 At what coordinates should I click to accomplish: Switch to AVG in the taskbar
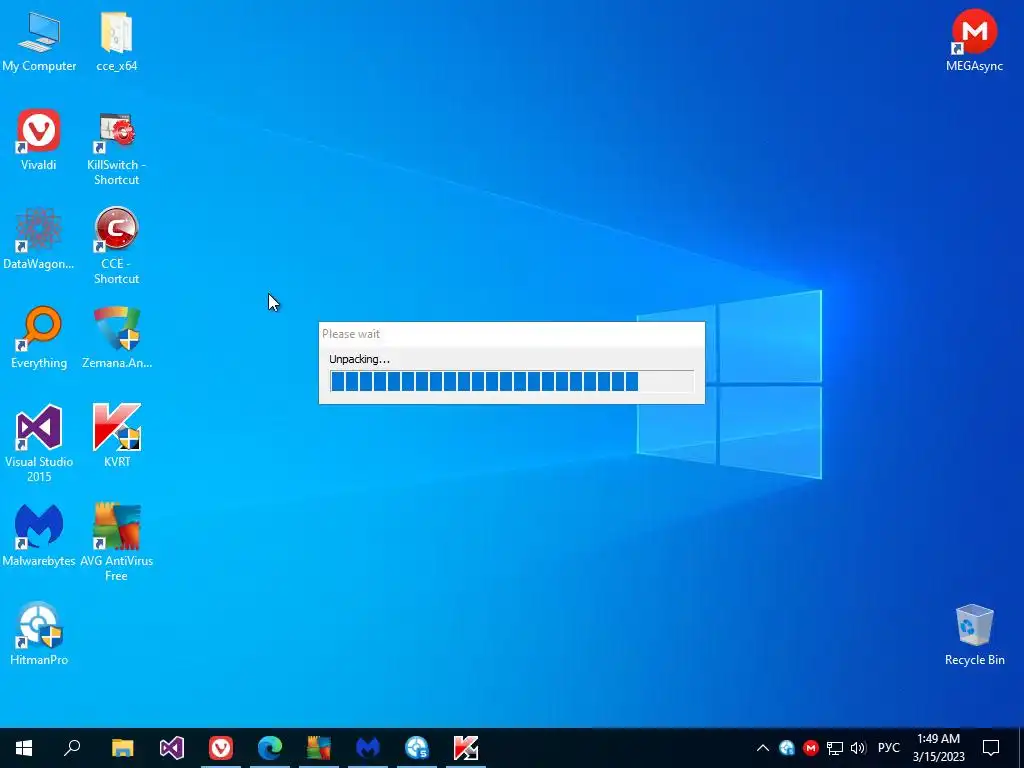pos(319,748)
